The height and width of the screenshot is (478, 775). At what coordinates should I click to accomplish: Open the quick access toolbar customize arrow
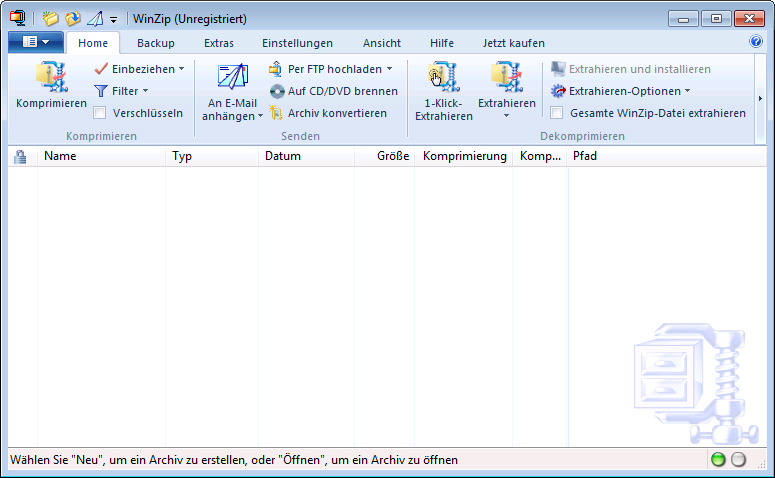(113, 20)
